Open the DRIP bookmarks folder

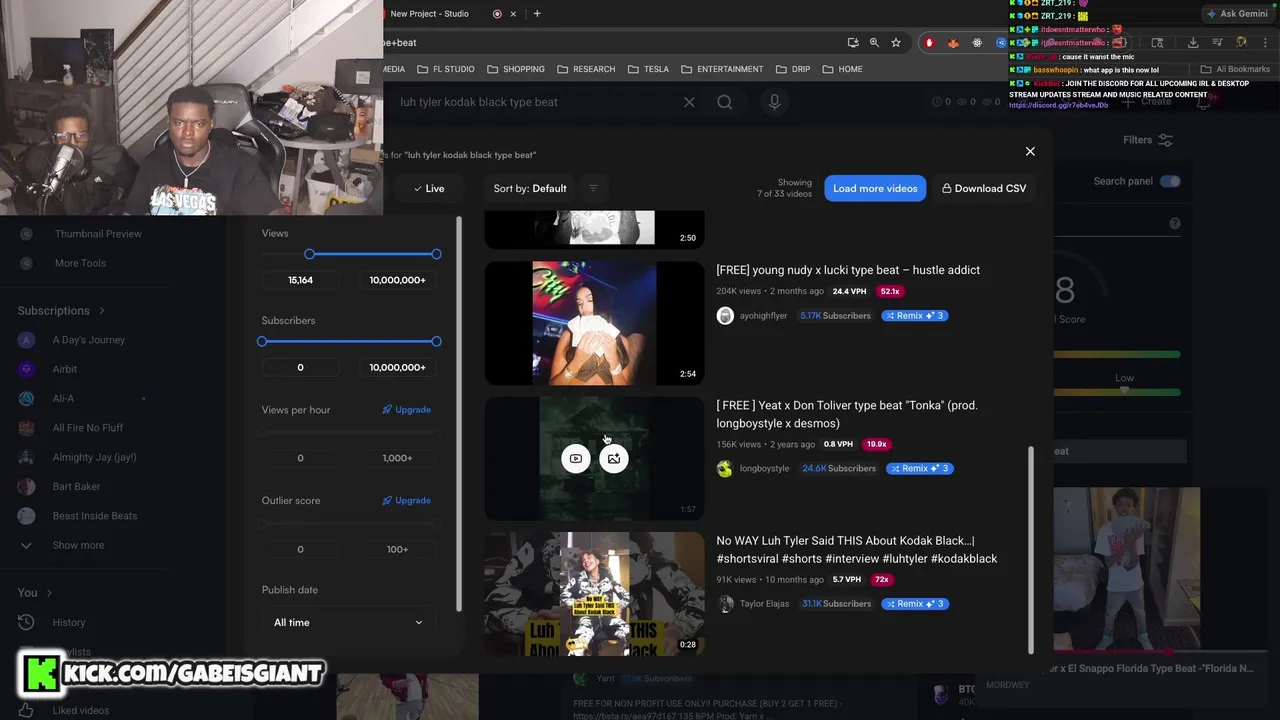pyautogui.click(x=792, y=69)
